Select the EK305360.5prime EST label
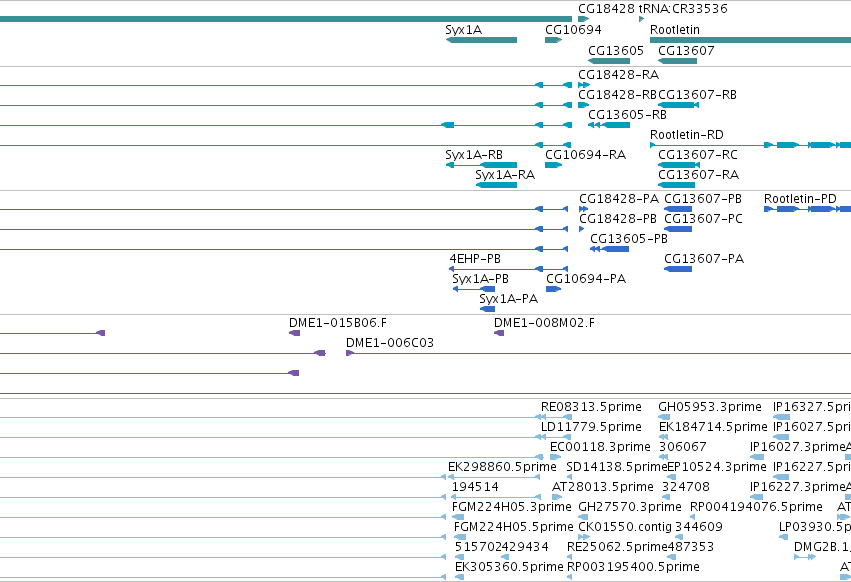This screenshot has height=582, width=851. [x=509, y=568]
